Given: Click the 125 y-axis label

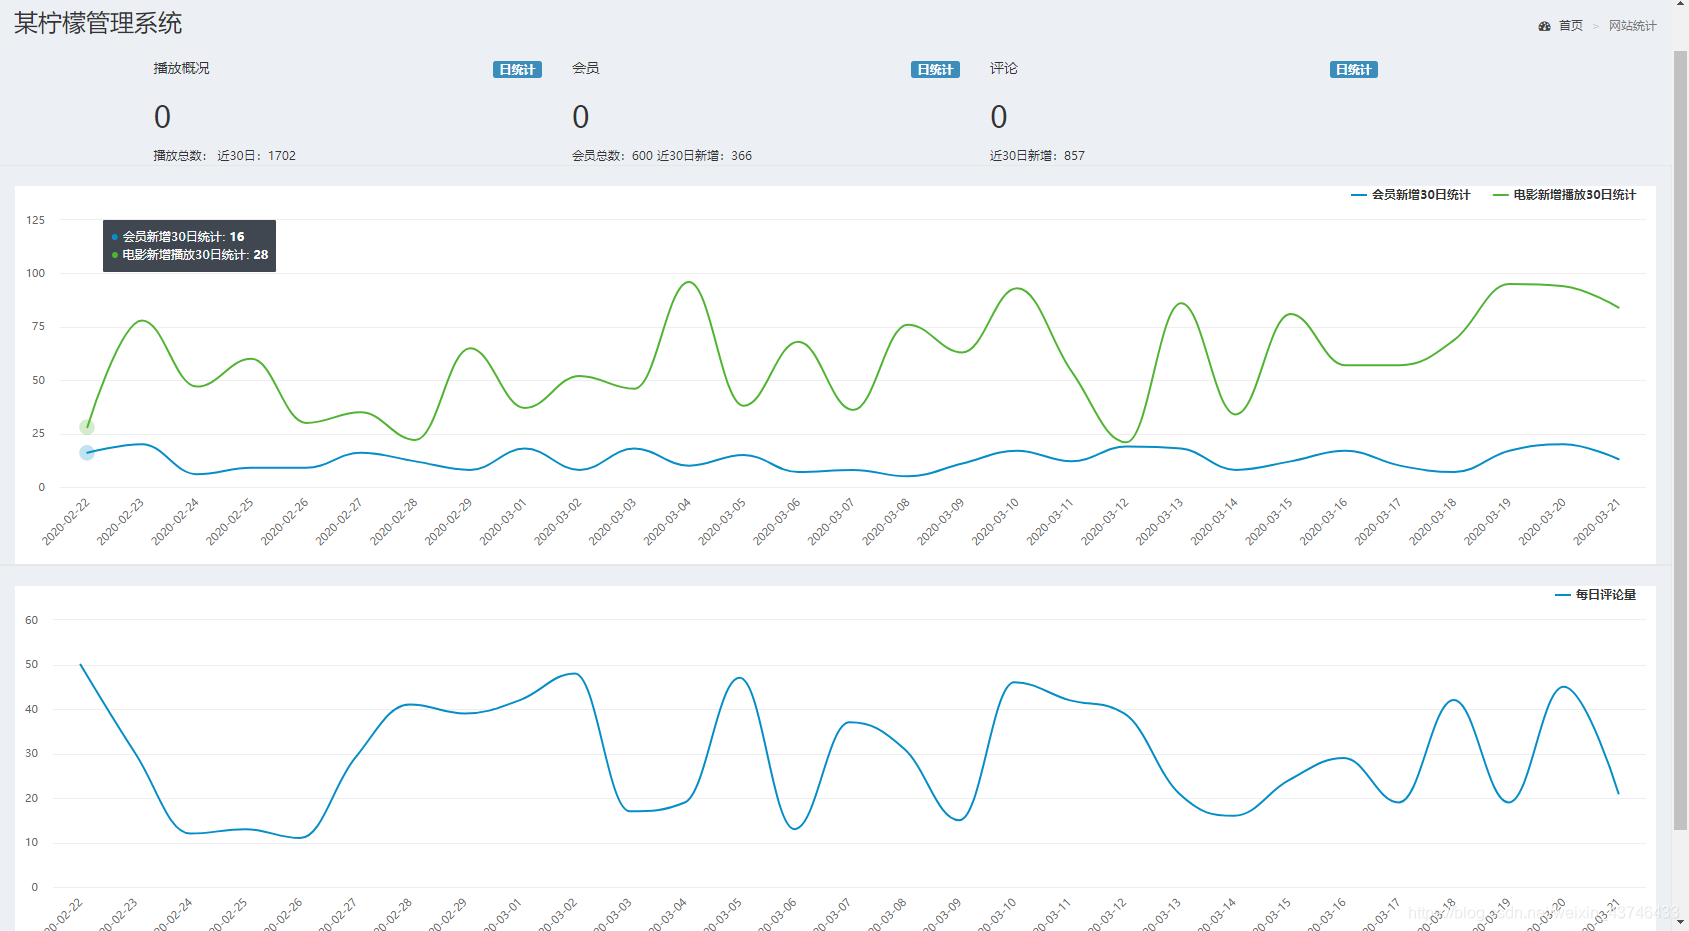Looking at the screenshot, I should pyautogui.click(x=36, y=220).
